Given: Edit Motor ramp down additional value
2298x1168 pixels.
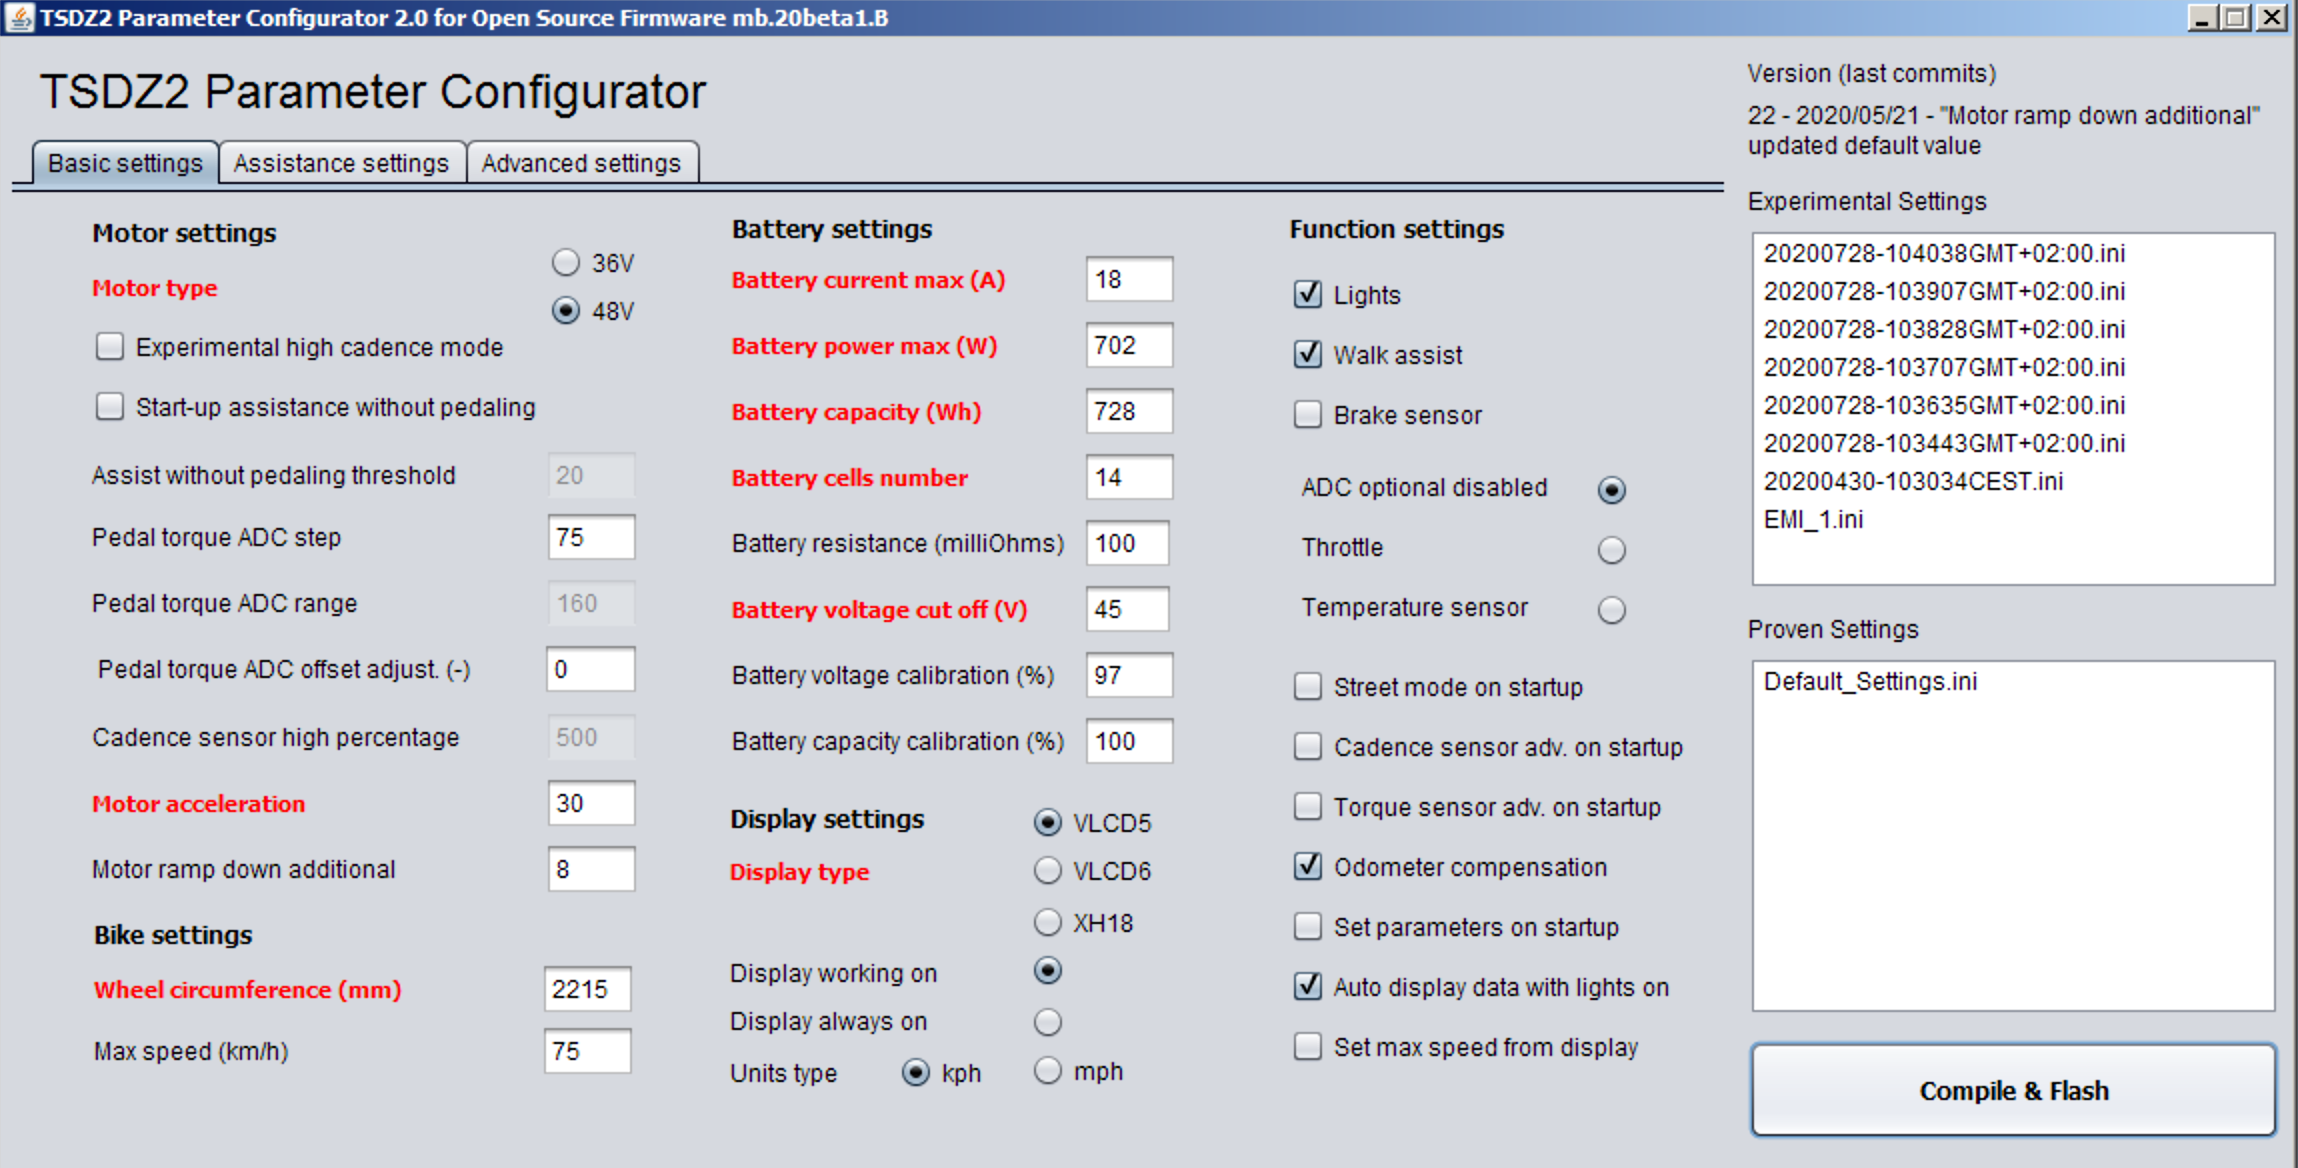Looking at the screenshot, I should [x=591, y=869].
